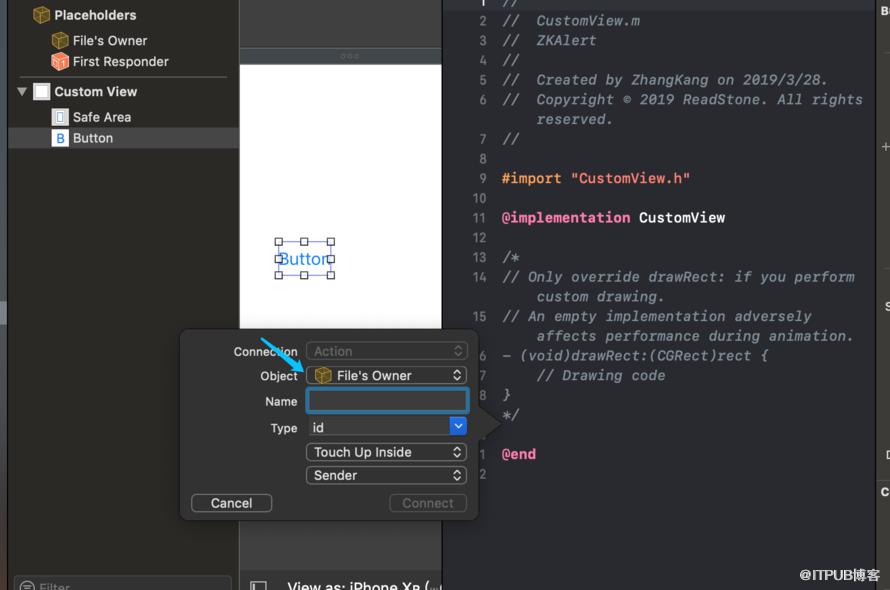The image size is (890, 590).
Task: Click the Safe Area icon
Action: pyautogui.click(x=60, y=117)
